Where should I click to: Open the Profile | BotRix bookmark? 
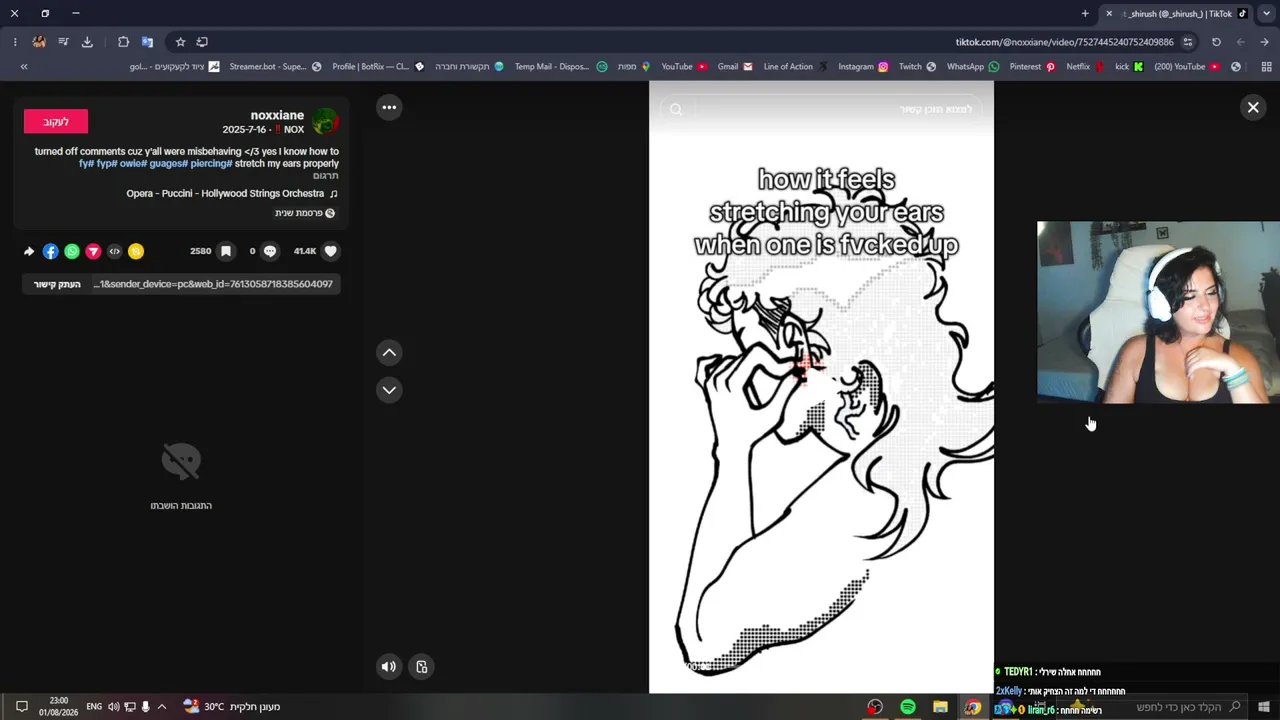point(378,67)
